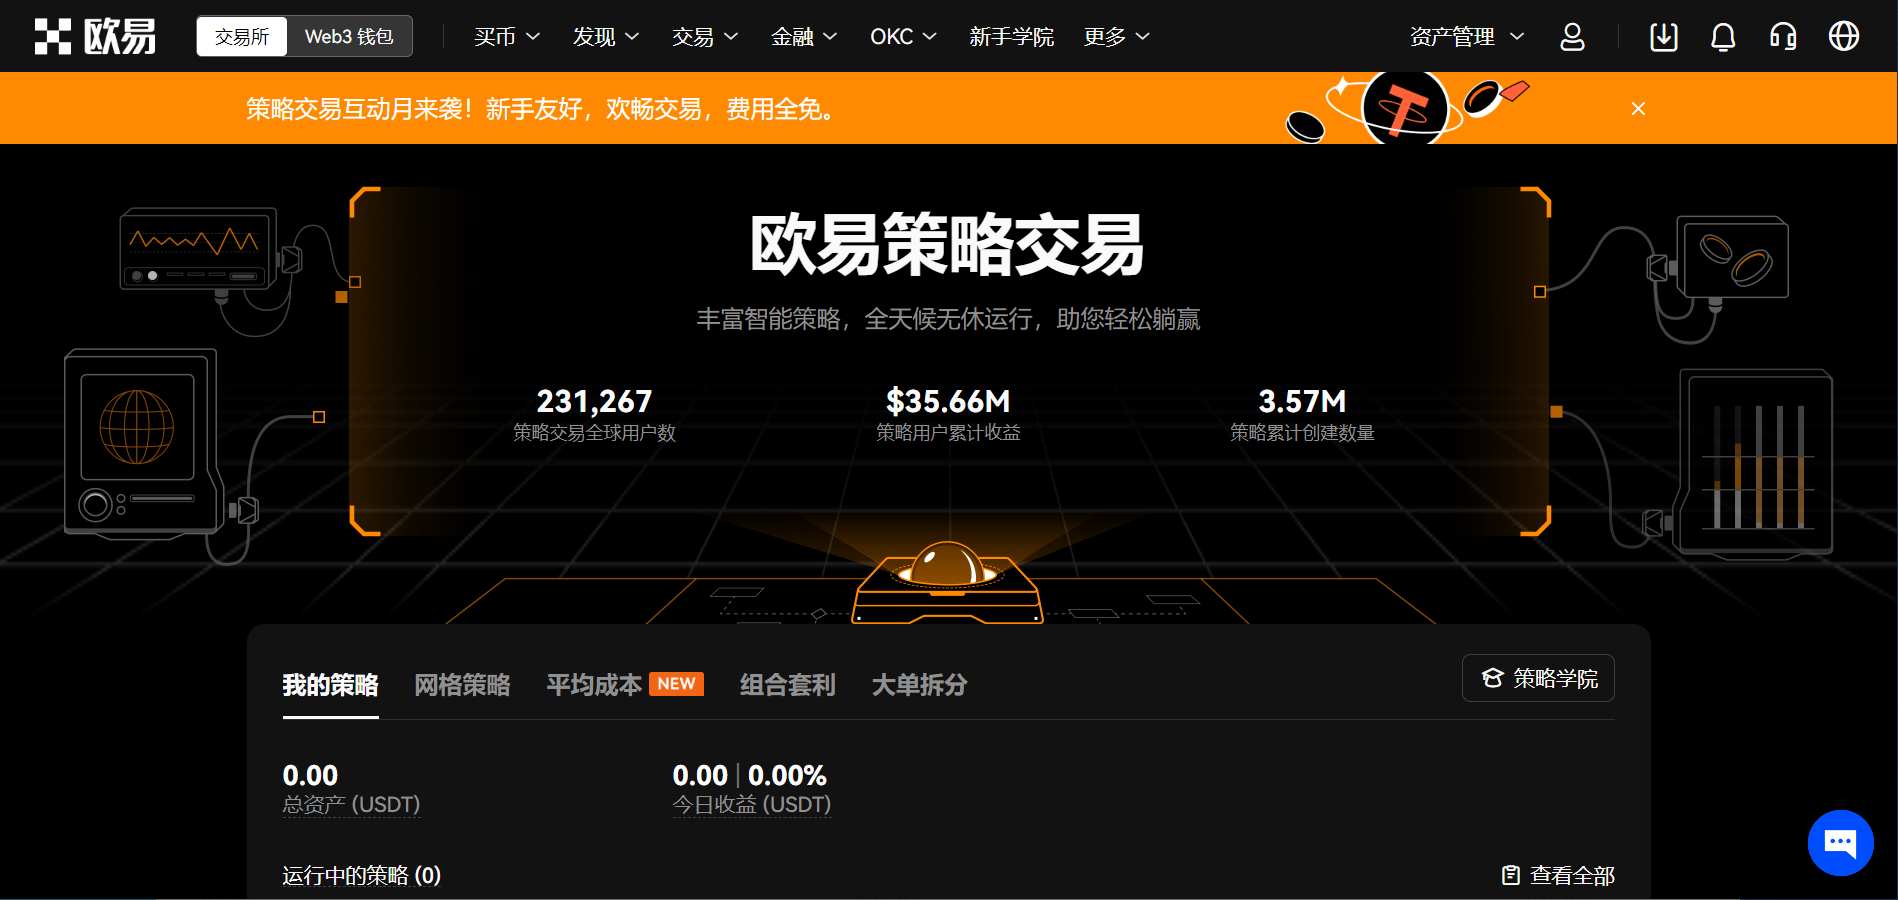Click the 总资产 (USDT) label
The height and width of the screenshot is (900, 1898).
pyautogui.click(x=351, y=805)
